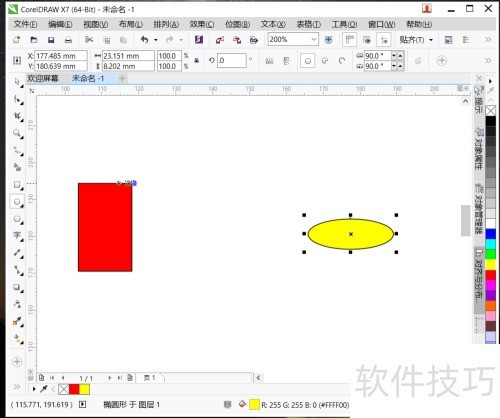Choose the full Ellipse shape mode

click(308, 61)
